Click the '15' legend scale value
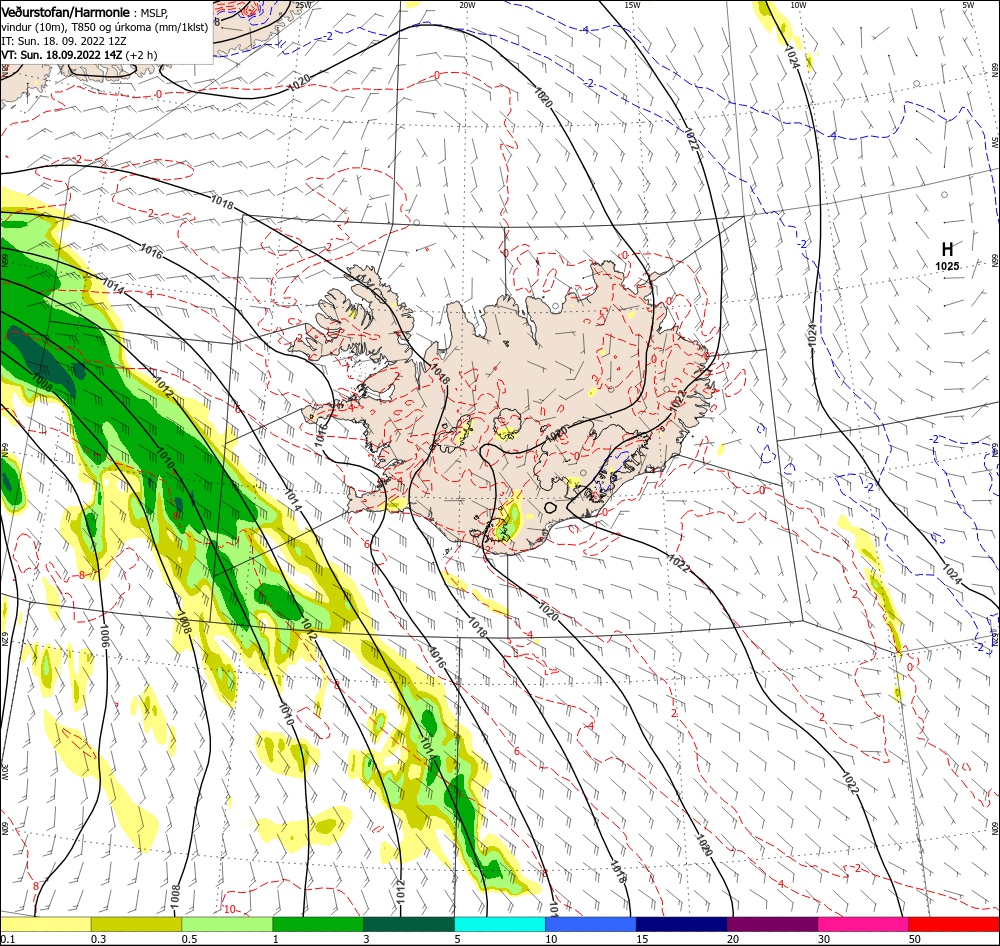The image size is (1000, 946). [x=642, y=939]
